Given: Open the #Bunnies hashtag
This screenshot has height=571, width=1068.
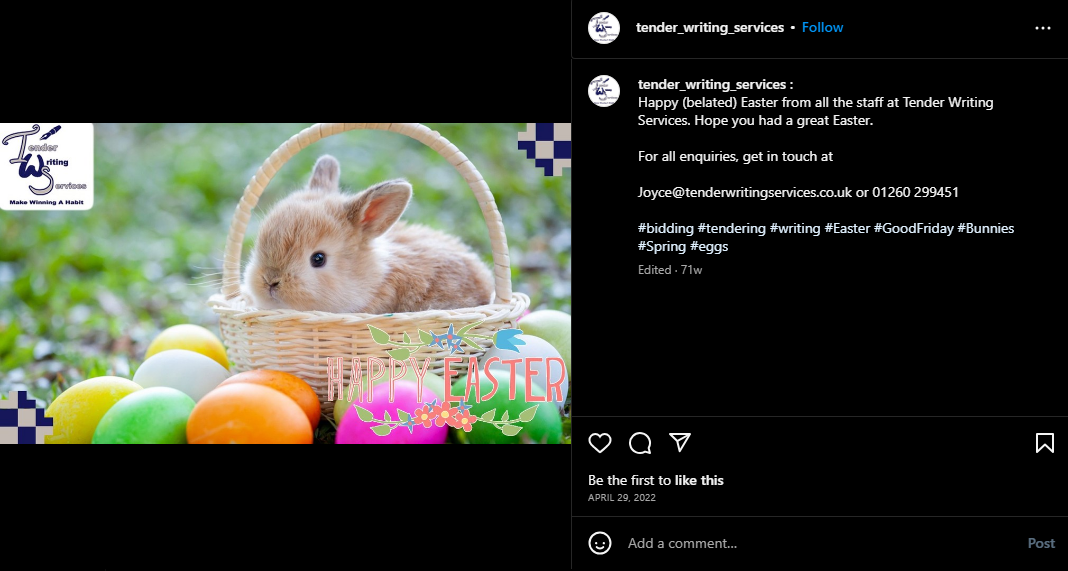Looking at the screenshot, I should point(986,228).
